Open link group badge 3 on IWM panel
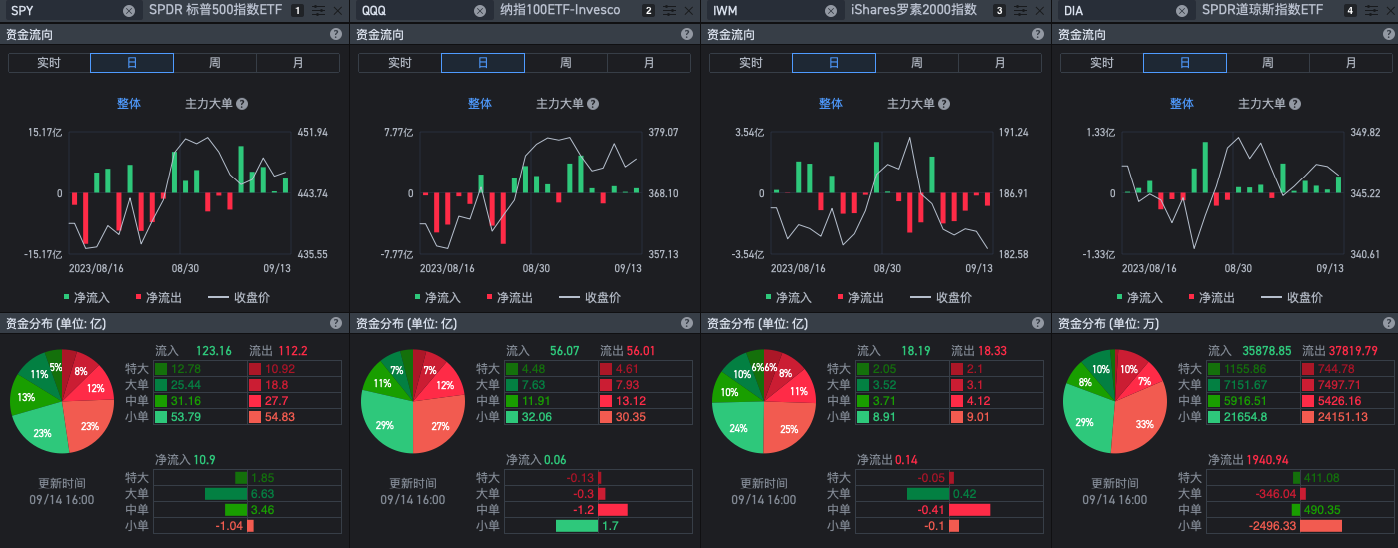This screenshot has height=548, width=1398. point(999,11)
